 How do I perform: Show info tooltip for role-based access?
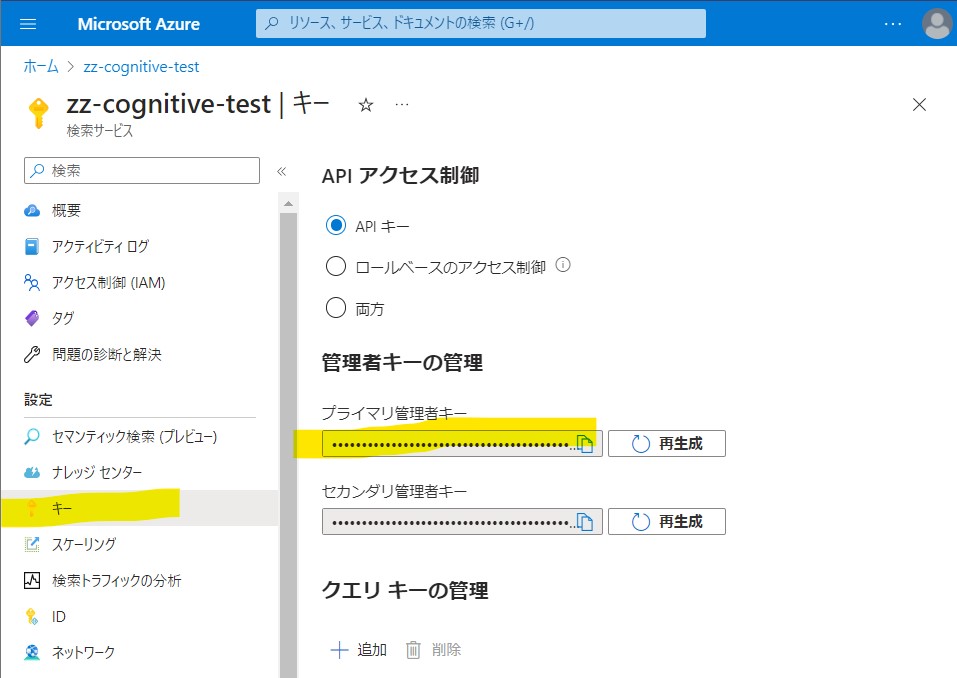coord(563,265)
